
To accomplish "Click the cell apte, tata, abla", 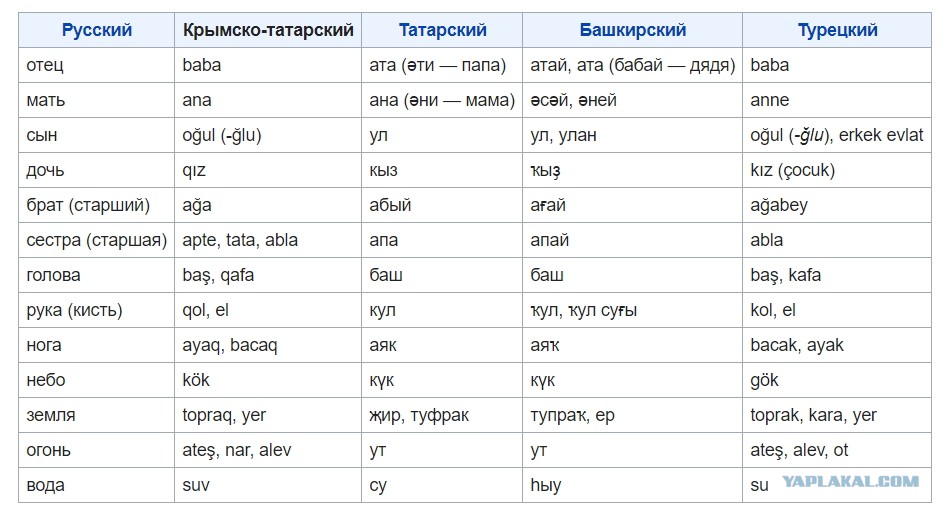I will 268,240.
